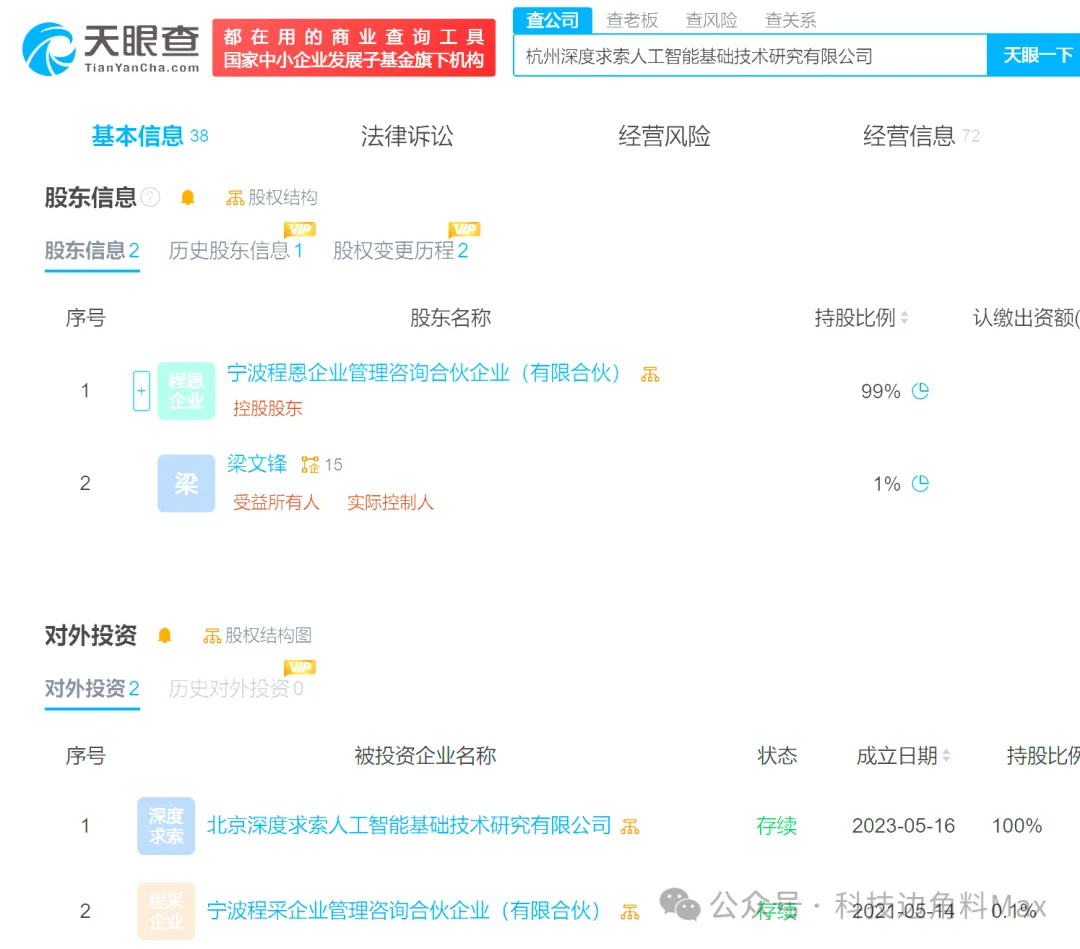Expand the 宁波程恩 shareholder row with plus button
This screenshot has width=1080, height=949.
141,391
